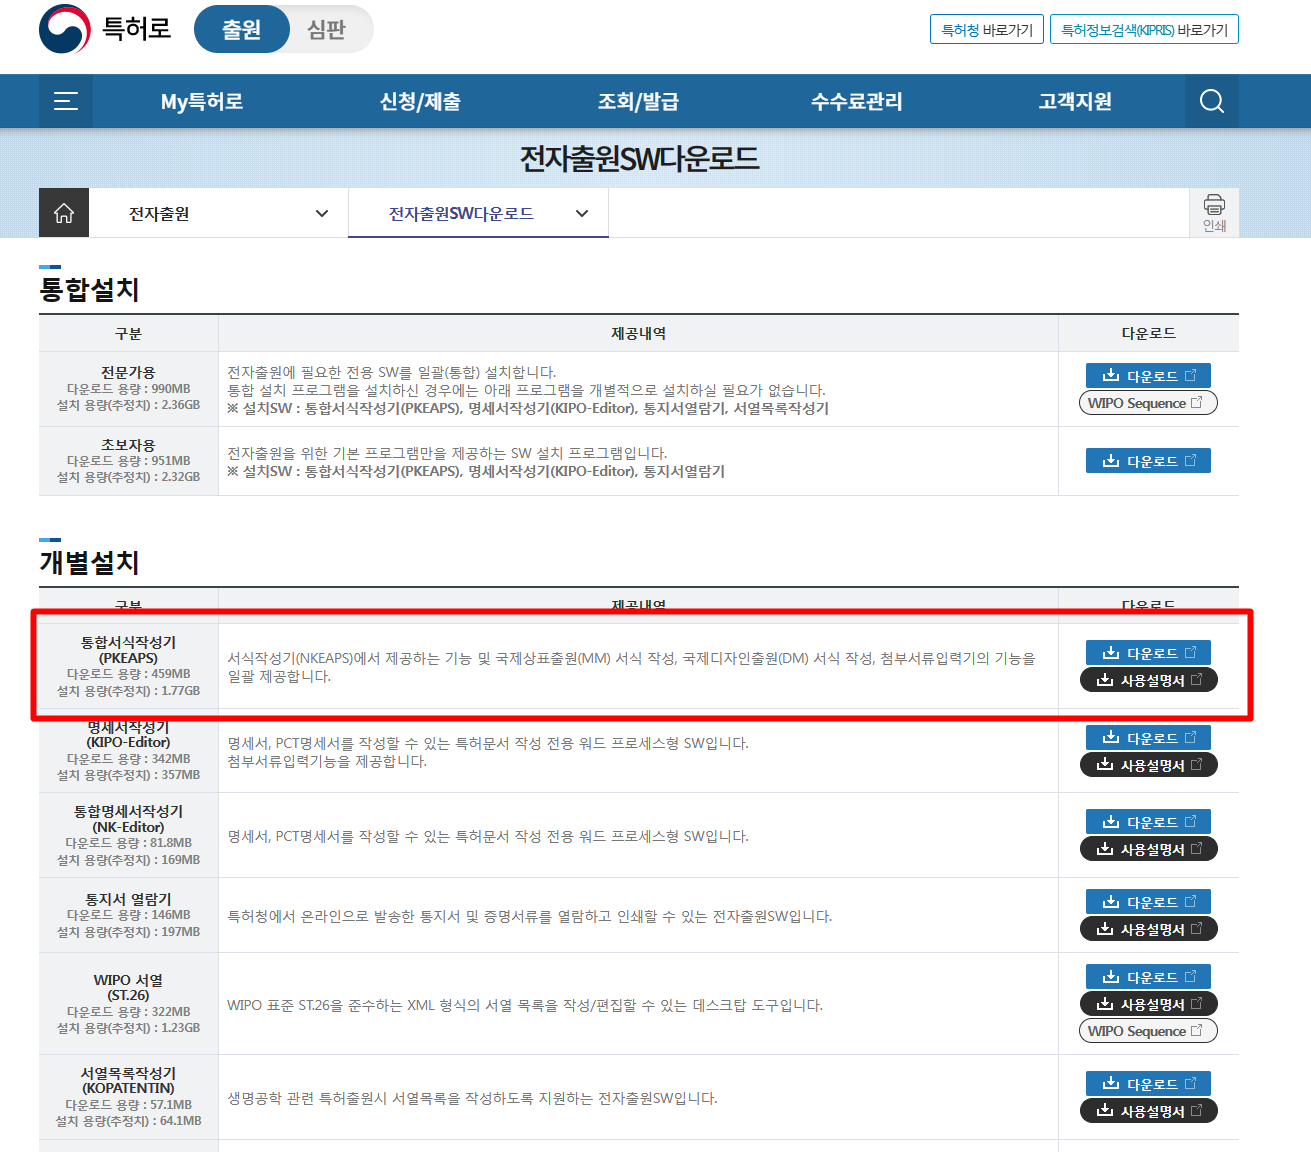This screenshot has height=1152, width=1311.
Task: Open 사용설명서 for NK-Editor
Action: [1148, 849]
